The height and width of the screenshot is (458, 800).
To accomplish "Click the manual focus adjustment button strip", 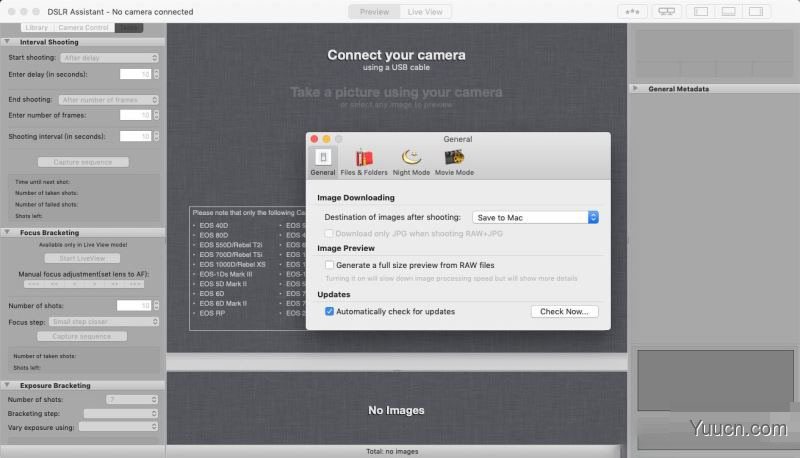I will tap(84, 284).
